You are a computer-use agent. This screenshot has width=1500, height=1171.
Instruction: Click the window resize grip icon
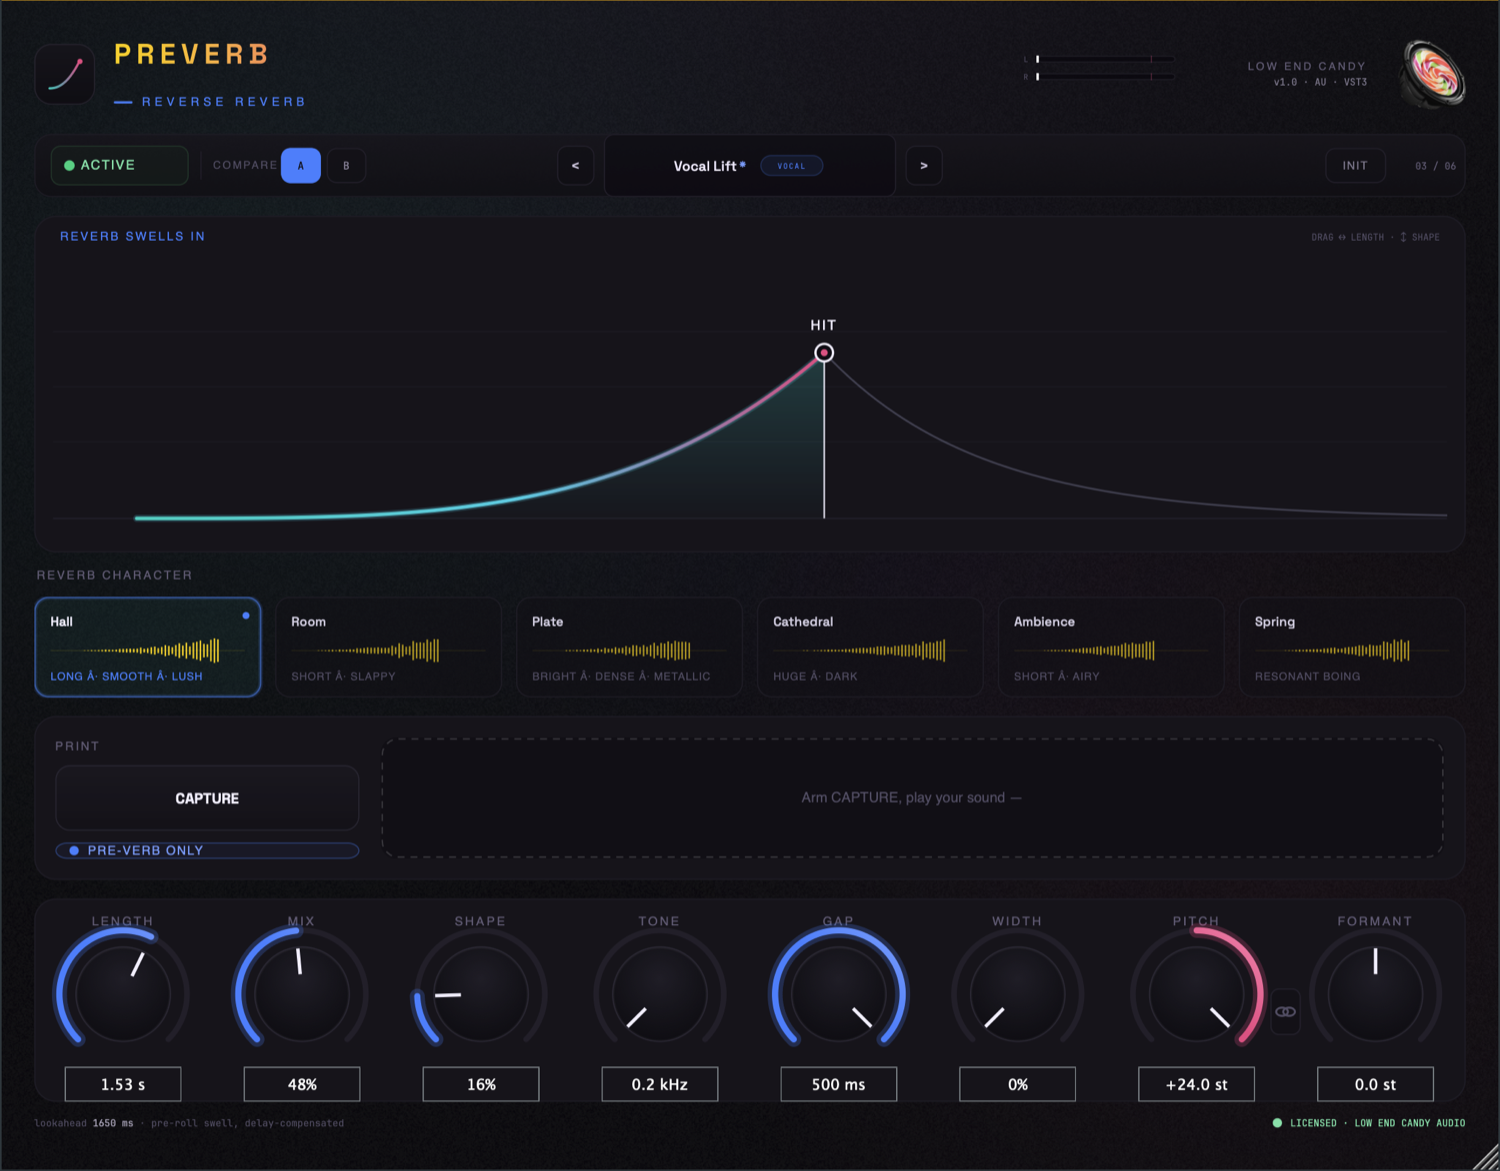[x=1486, y=1157]
